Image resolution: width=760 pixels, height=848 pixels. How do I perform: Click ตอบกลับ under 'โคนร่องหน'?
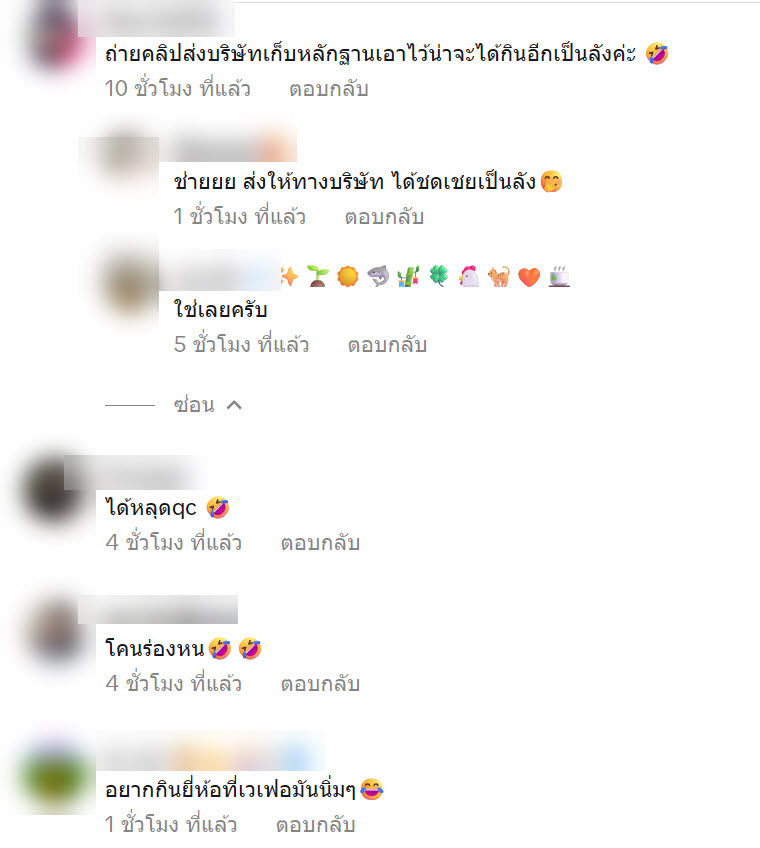(x=320, y=684)
